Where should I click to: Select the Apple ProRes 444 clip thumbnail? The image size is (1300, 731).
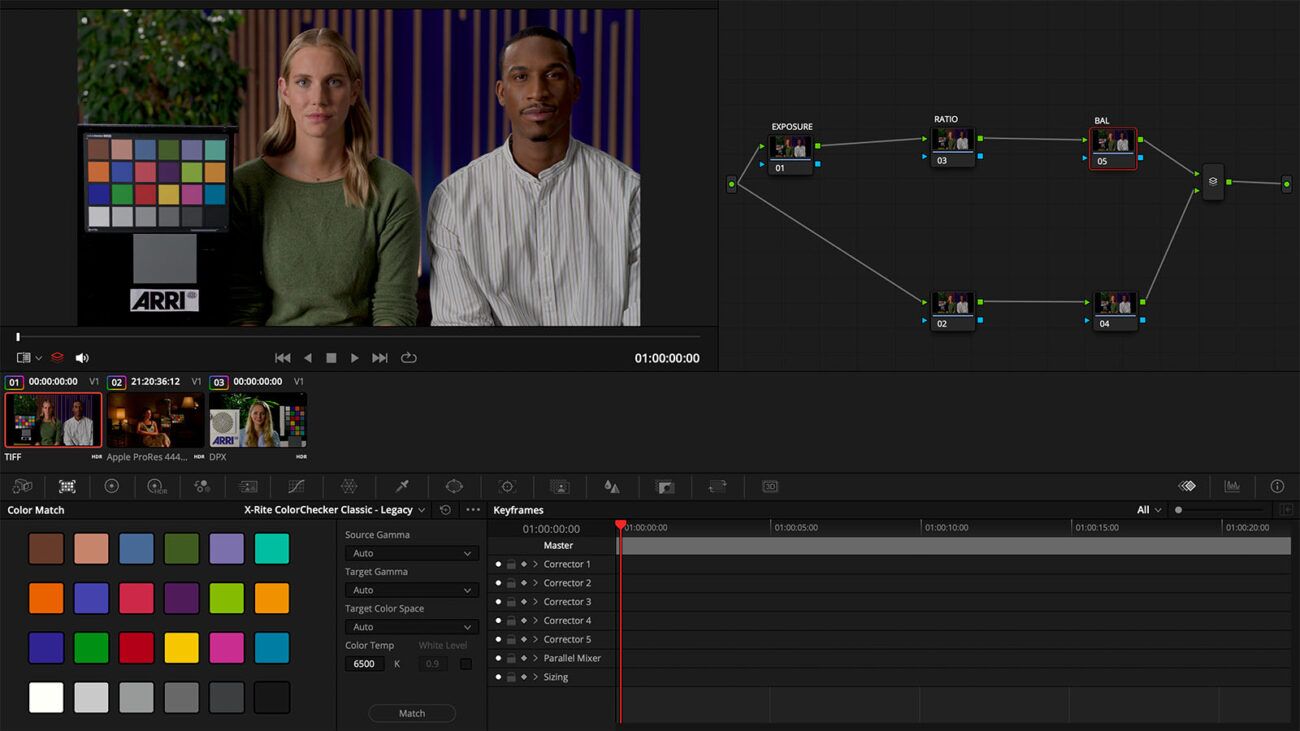[x=155, y=418]
